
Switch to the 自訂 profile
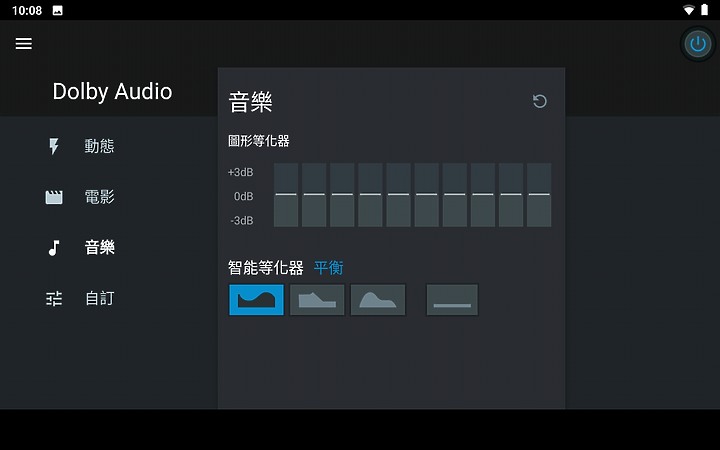tap(99, 299)
